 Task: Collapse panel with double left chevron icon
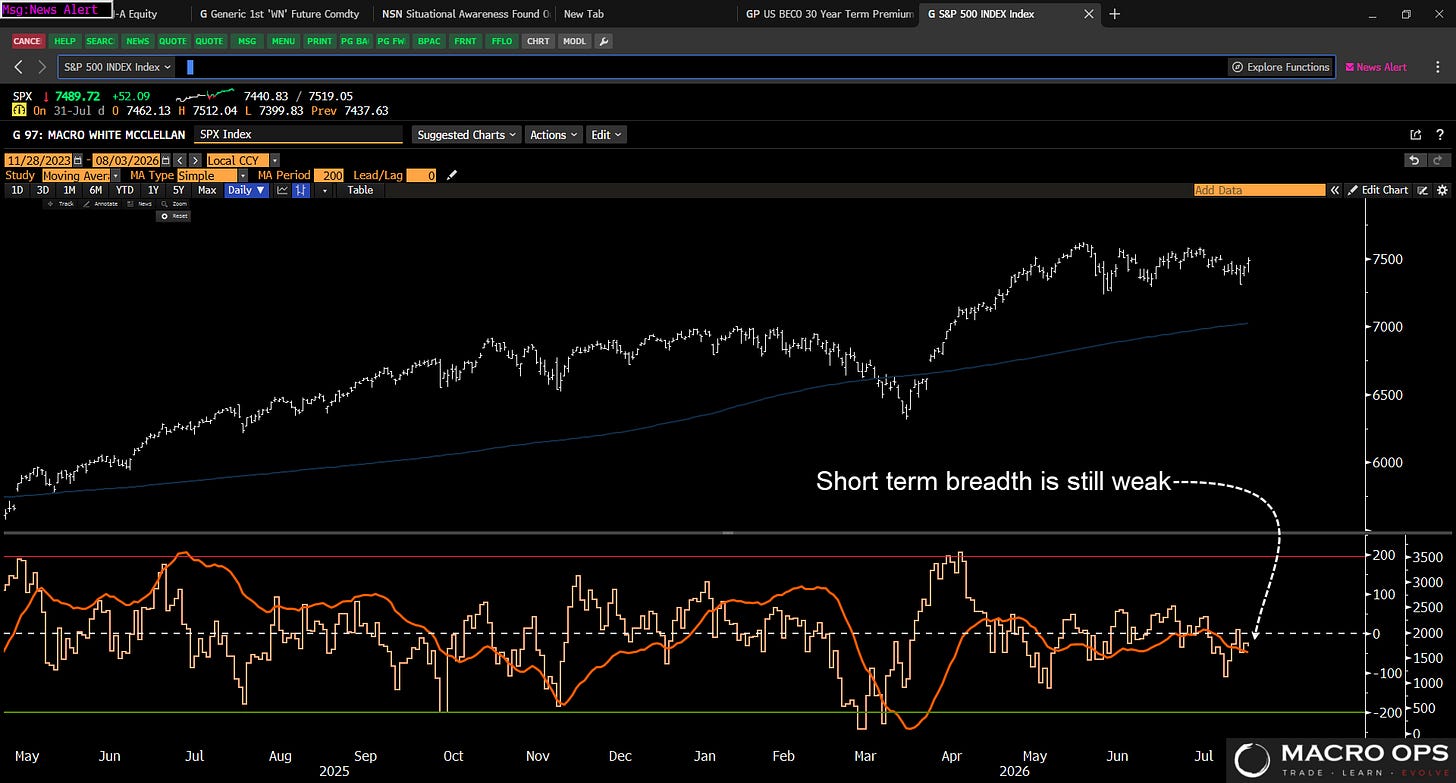tap(1334, 190)
